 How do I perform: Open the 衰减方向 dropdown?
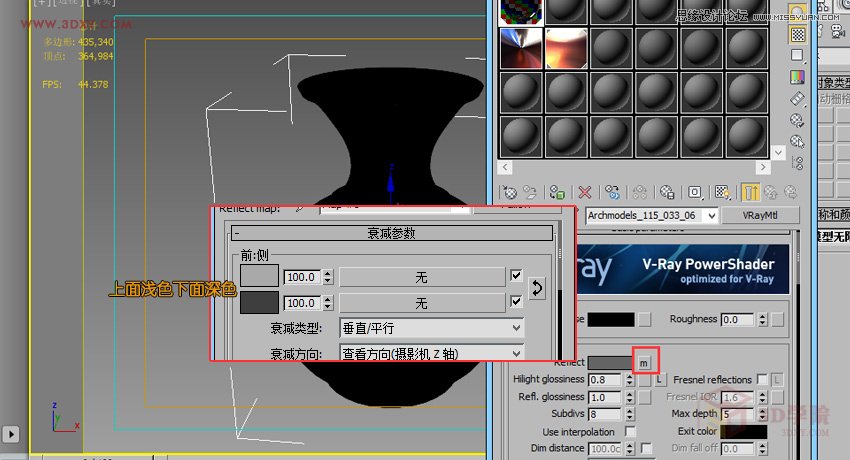[432, 354]
